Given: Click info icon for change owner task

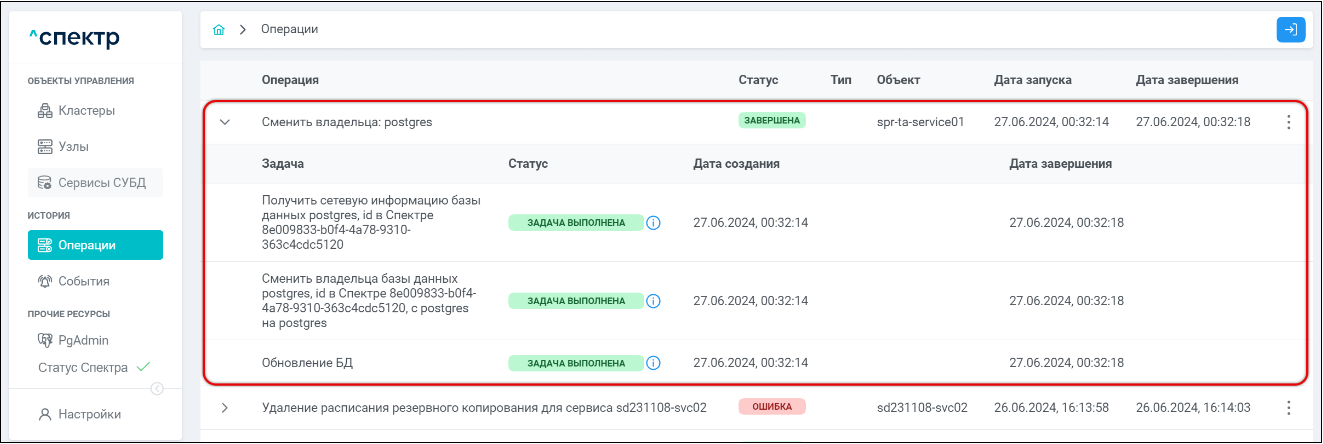Looking at the screenshot, I should point(654,301).
